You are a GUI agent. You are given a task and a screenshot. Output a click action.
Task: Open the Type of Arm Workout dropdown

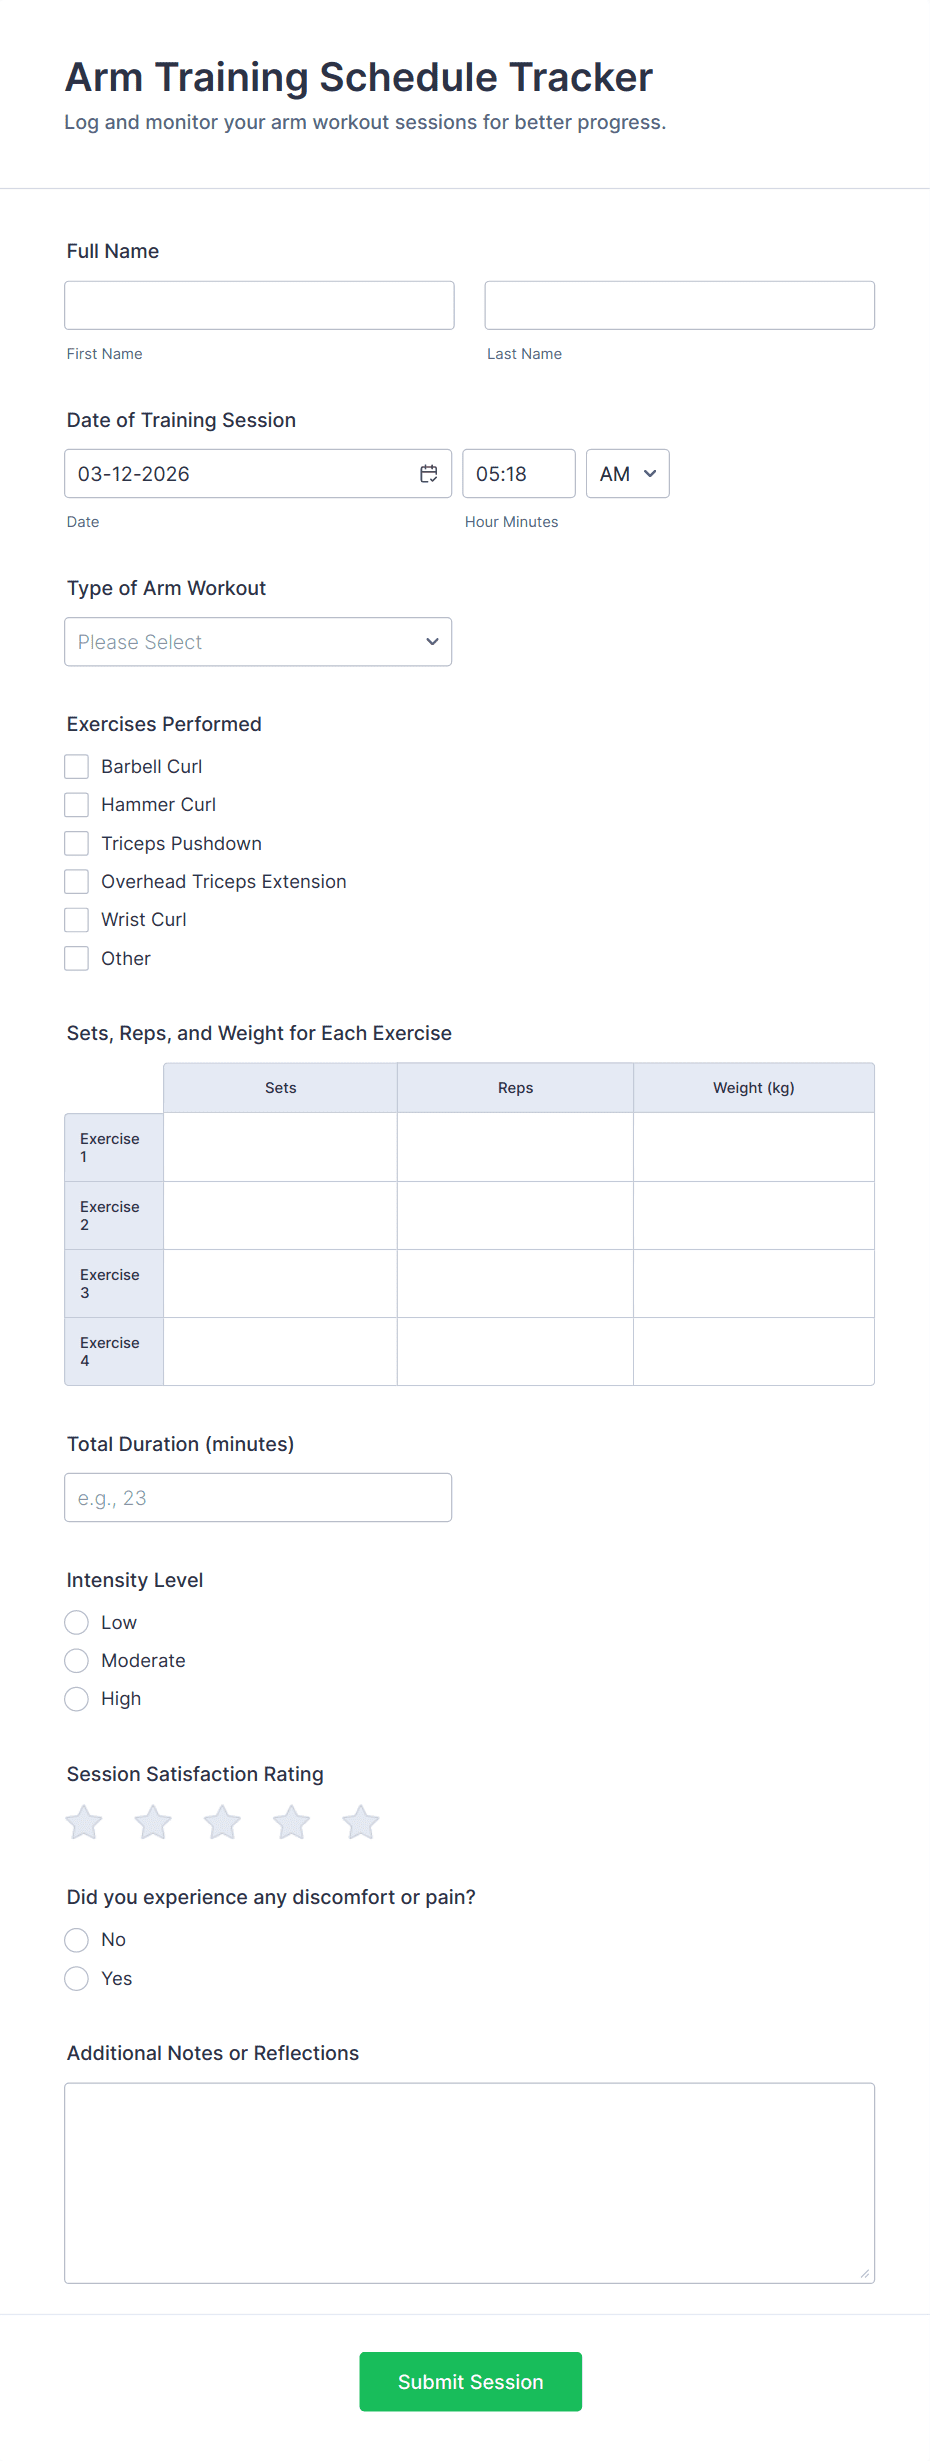click(258, 642)
